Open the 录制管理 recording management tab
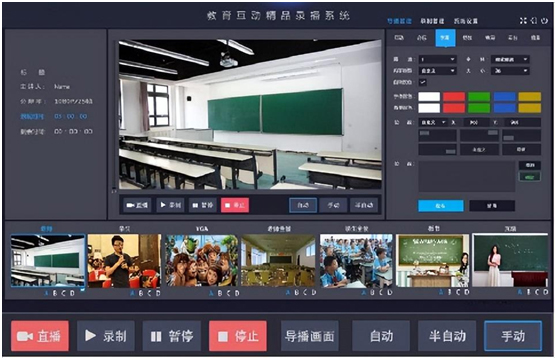The width and height of the screenshot is (557, 360). tap(432, 21)
